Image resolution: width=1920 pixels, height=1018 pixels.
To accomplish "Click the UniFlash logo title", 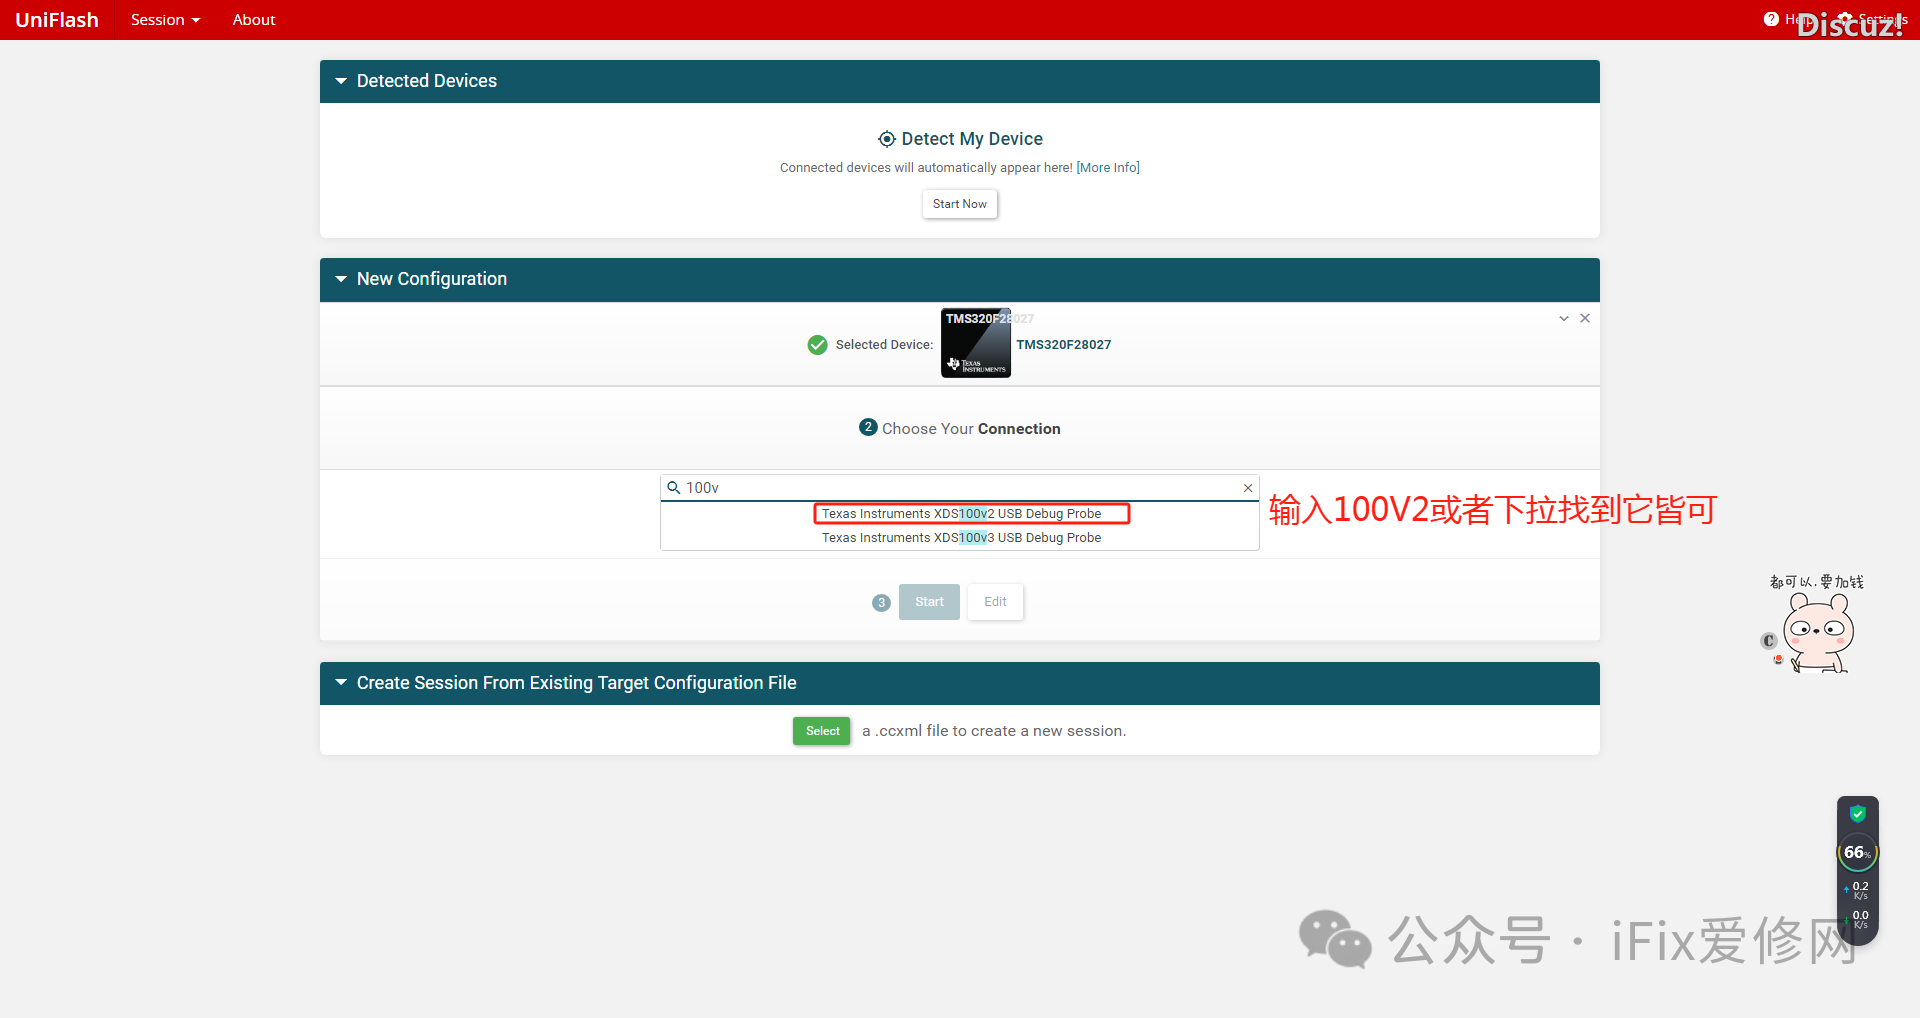I will coord(57,20).
